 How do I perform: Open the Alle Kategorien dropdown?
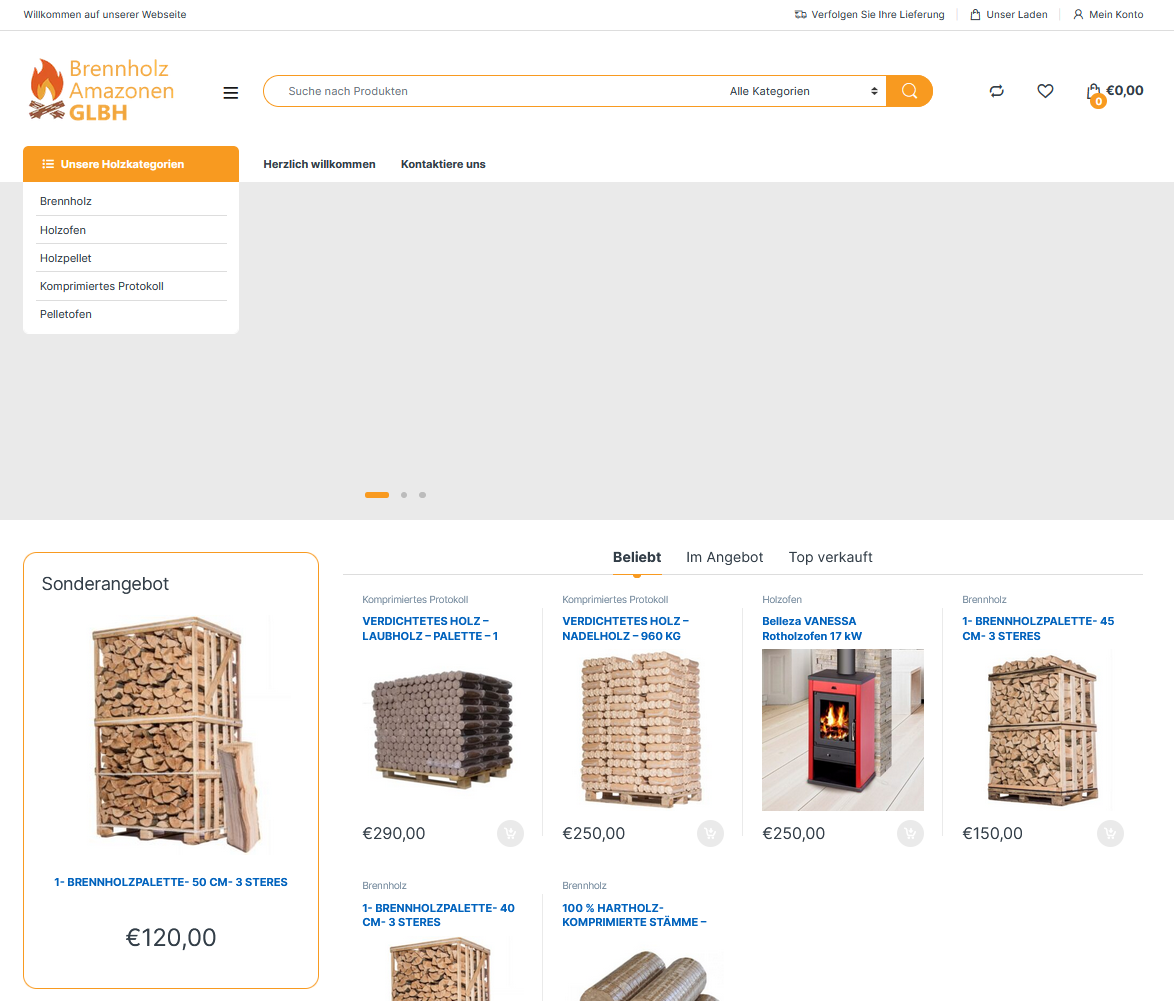[x=803, y=91]
